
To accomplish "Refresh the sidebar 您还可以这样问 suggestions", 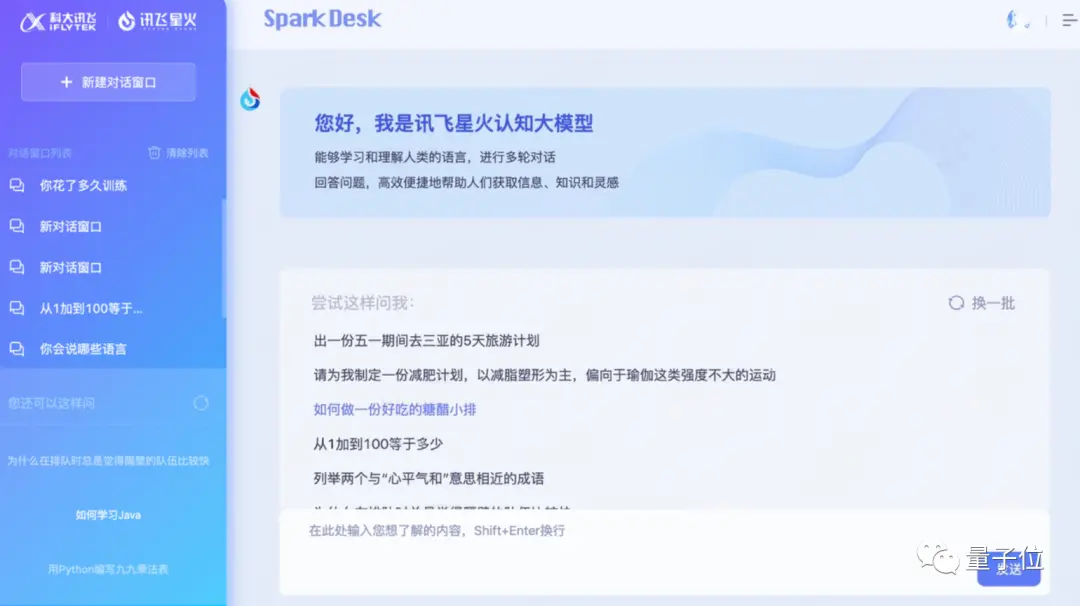I will tap(200, 404).
